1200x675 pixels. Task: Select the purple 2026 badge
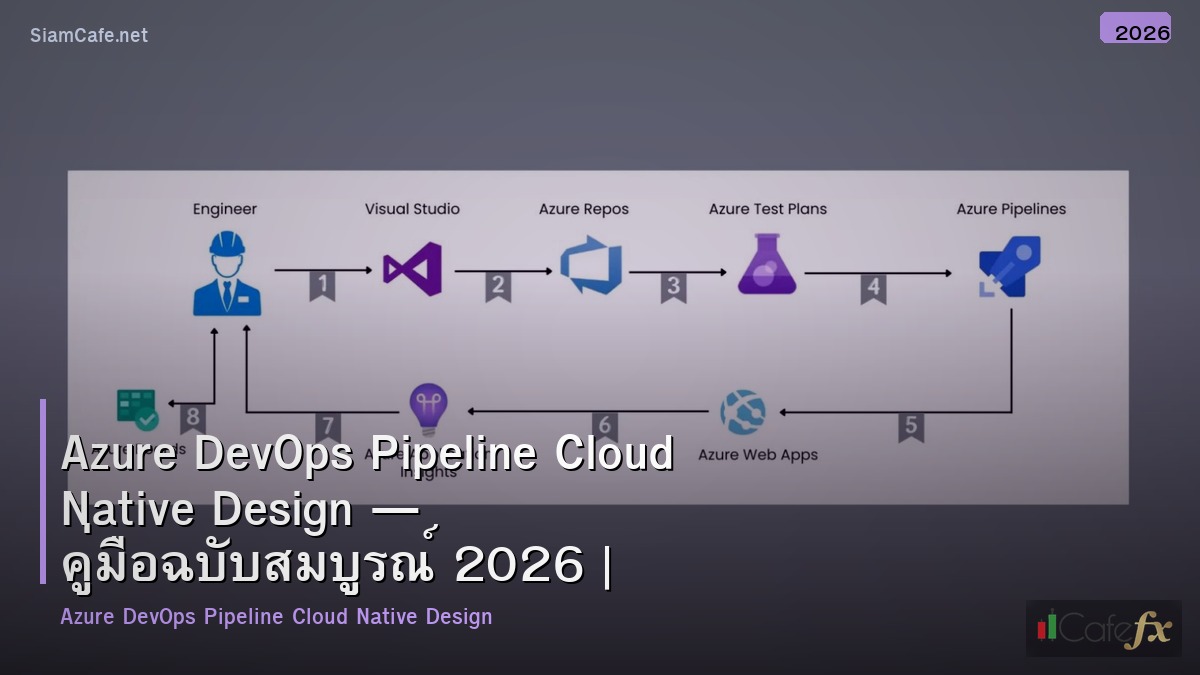pyautogui.click(x=1136, y=30)
